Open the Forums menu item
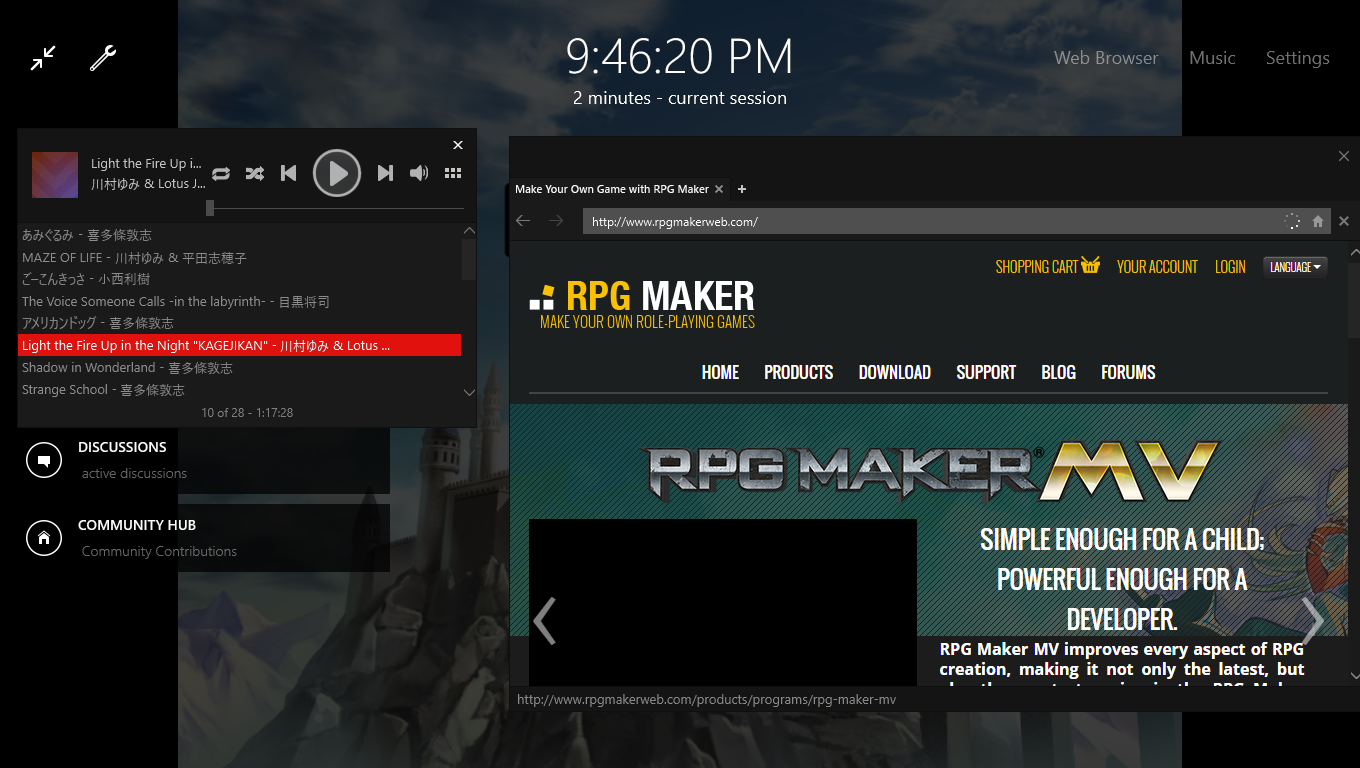The image size is (1360, 768). tap(1128, 372)
